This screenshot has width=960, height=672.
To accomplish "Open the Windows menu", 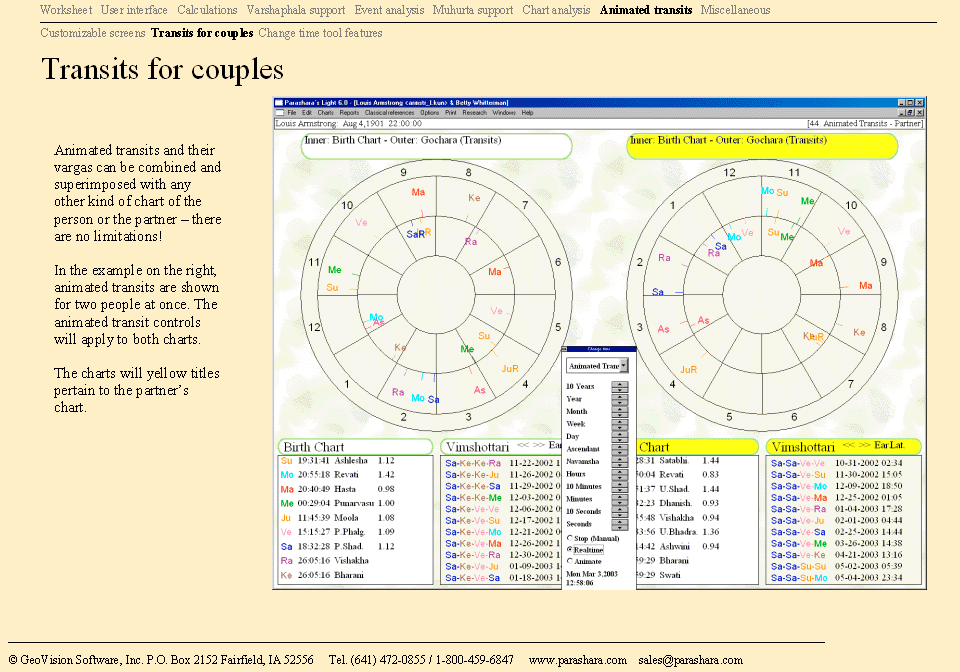I will coord(504,113).
